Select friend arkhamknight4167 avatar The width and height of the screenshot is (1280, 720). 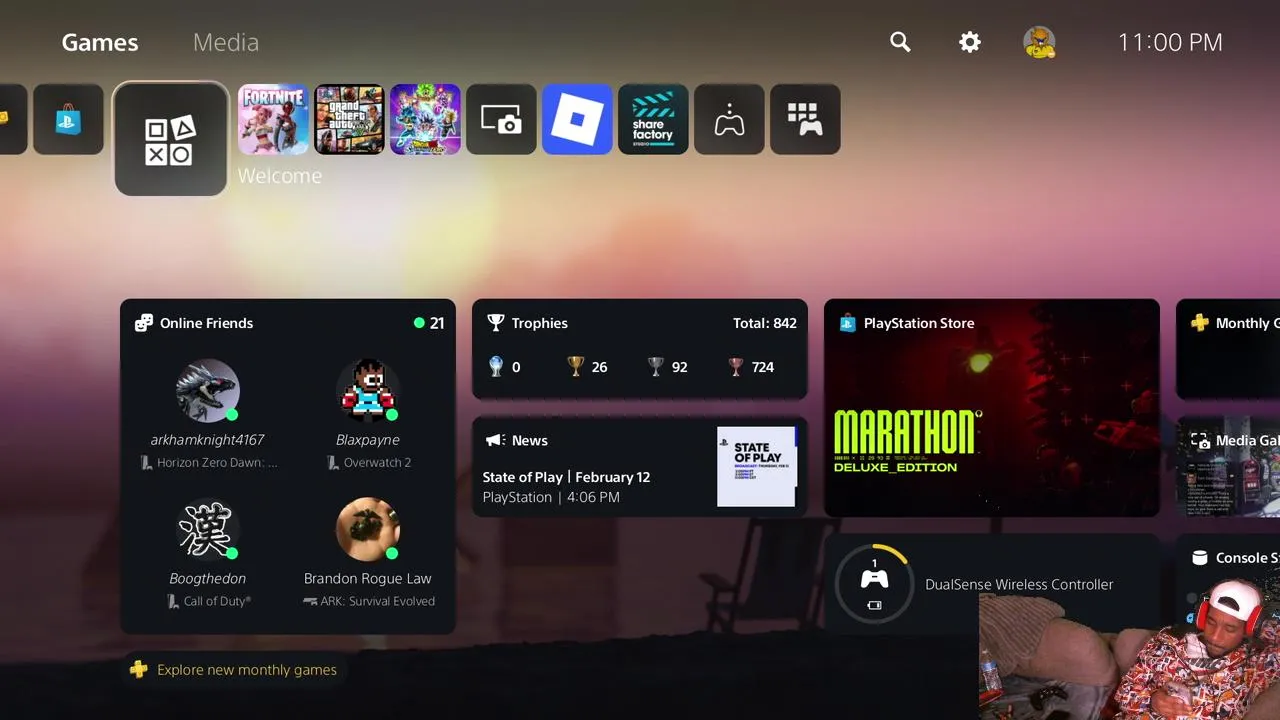(x=208, y=391)
